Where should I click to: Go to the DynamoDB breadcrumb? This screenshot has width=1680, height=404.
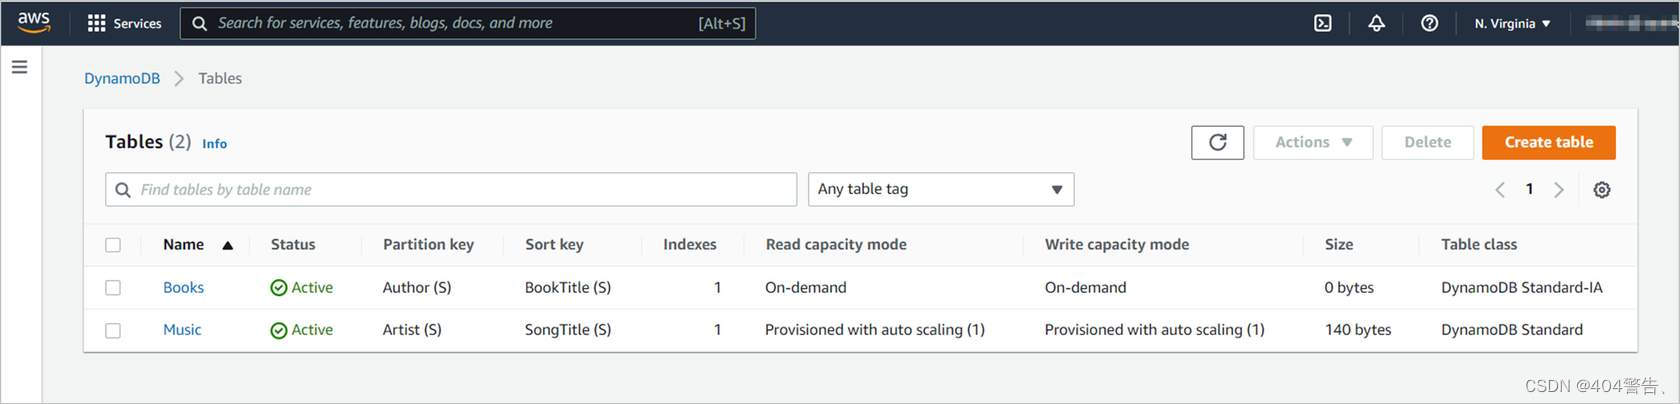pyautogui.click(x=122, y=78)
